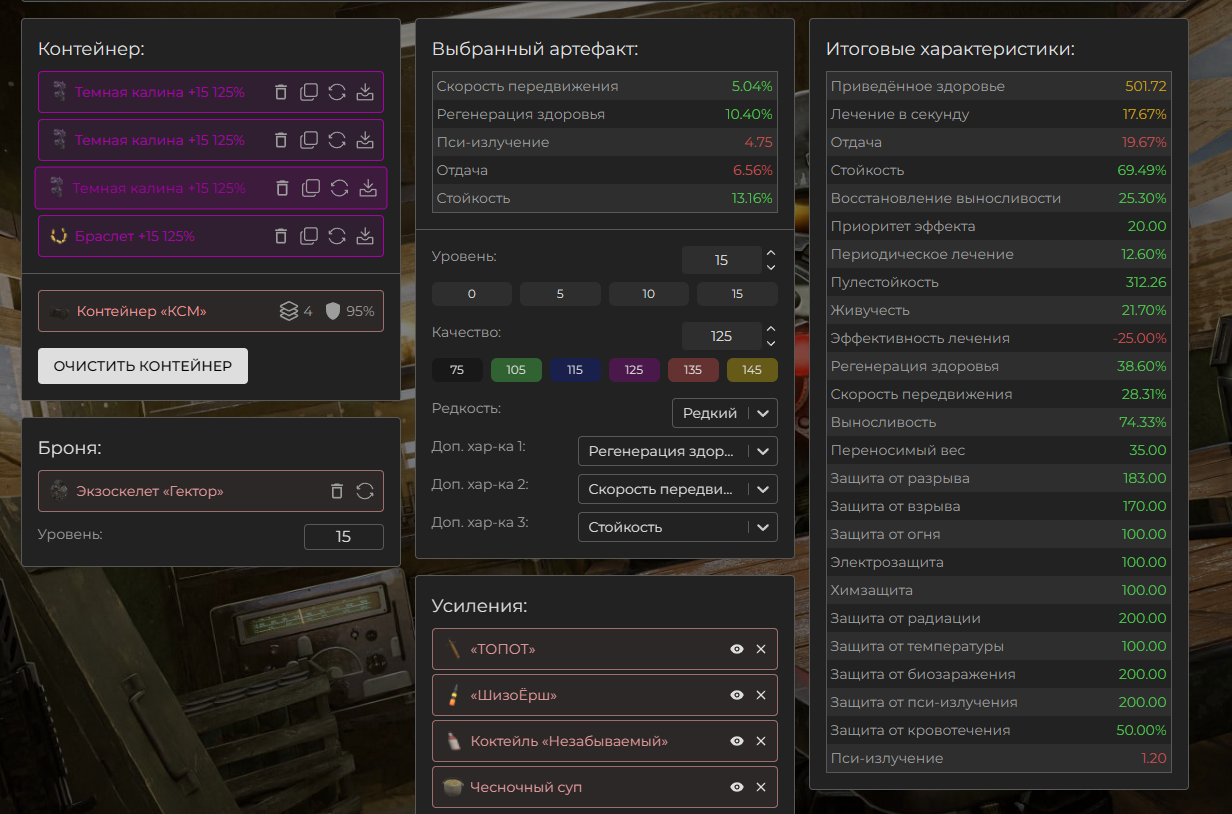Remove Коктейль «Незабываемый» with its X
The height and width of the screenshot is (814, 1232).
(x=761, y=741)
